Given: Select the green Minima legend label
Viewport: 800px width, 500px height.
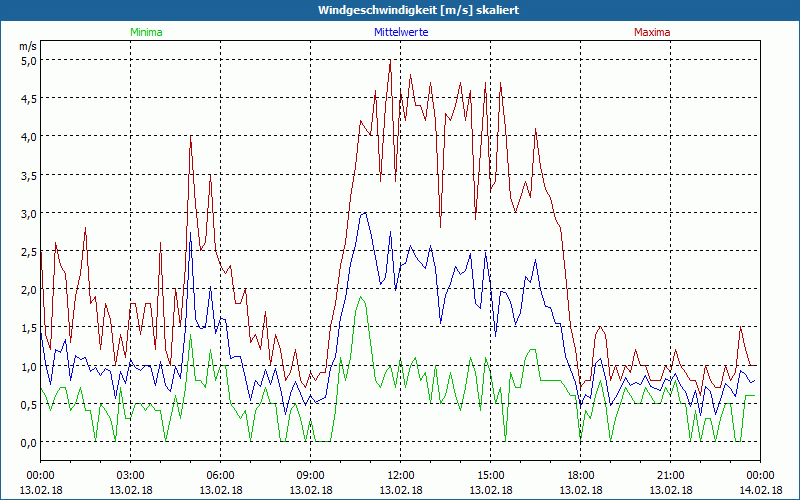Looking at the screenshot, I should click(x=146, y=32).
